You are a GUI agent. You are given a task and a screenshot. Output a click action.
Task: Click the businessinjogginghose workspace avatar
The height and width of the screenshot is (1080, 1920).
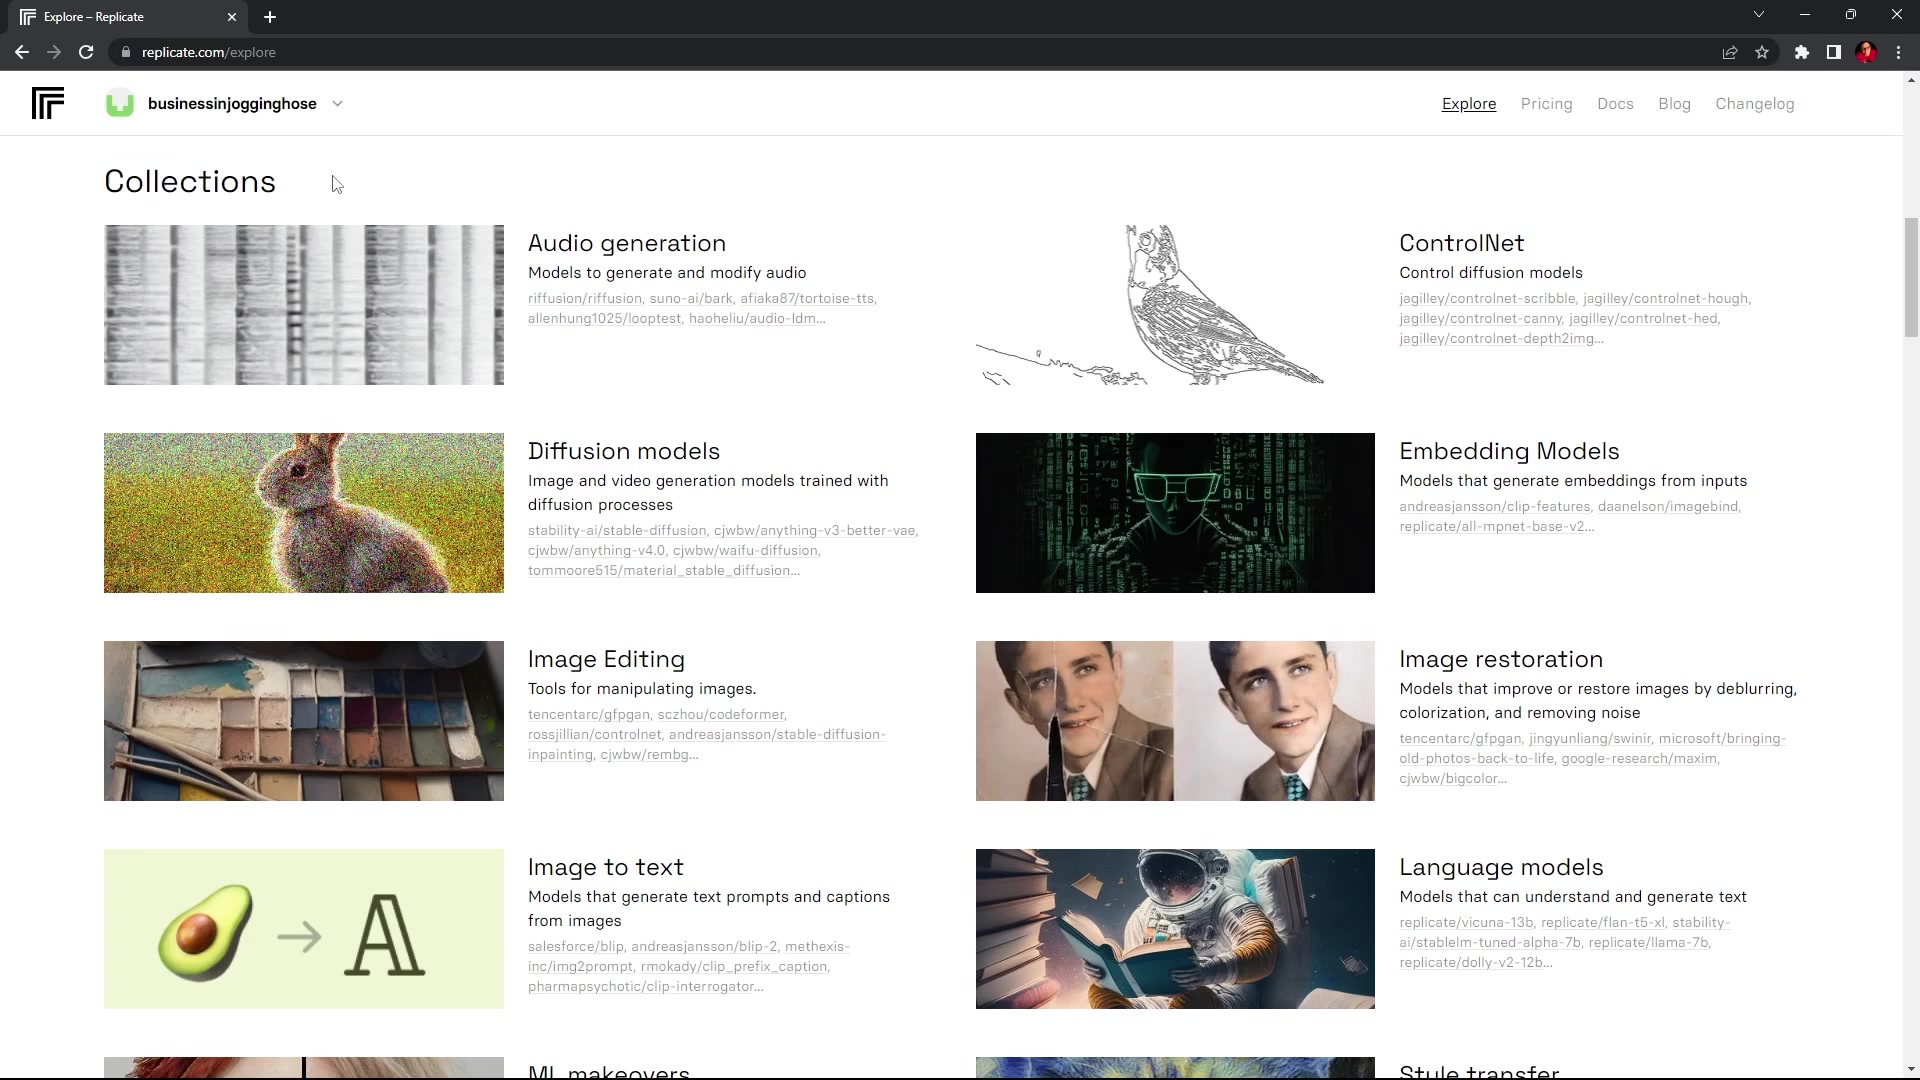pyautogui.click(x=119, y=103)
